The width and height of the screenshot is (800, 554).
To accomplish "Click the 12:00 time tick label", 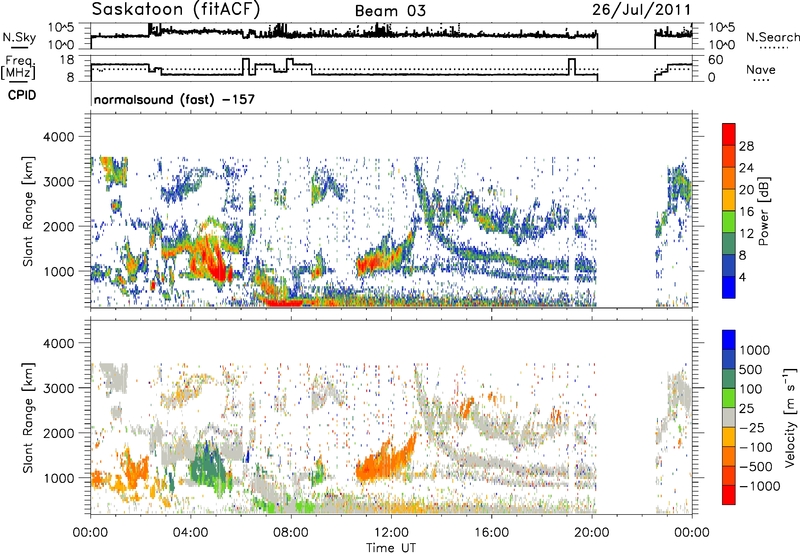I will click(391, 533).
